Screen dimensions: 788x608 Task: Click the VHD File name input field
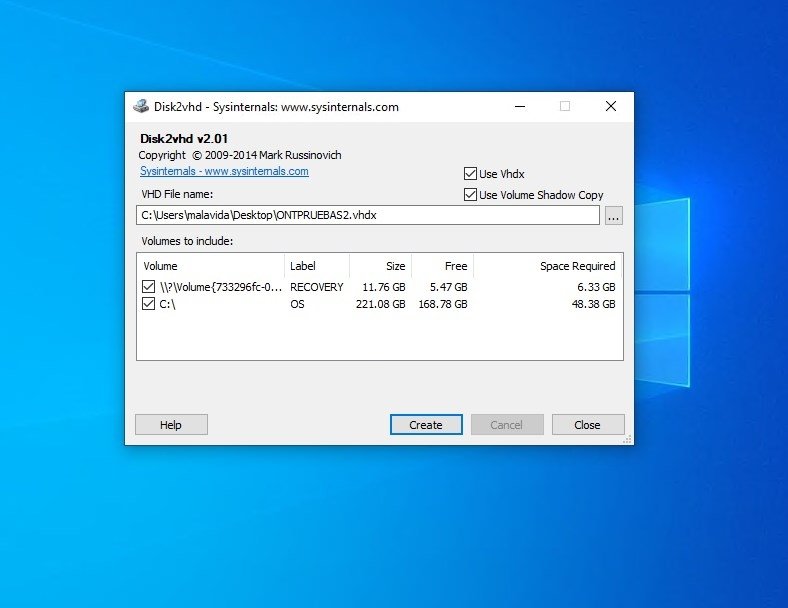[368, 216]
